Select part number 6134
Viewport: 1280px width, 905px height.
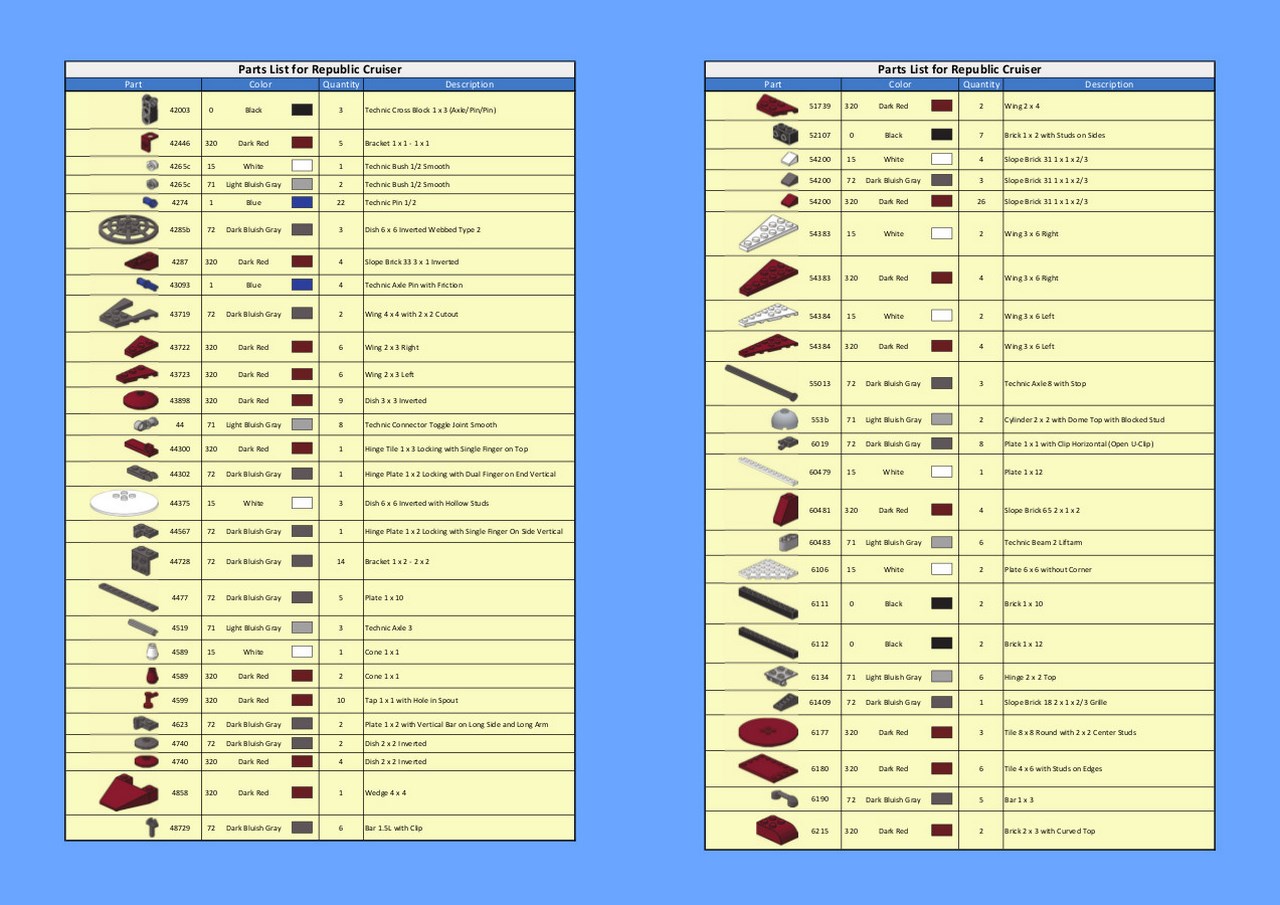[819, 677]
